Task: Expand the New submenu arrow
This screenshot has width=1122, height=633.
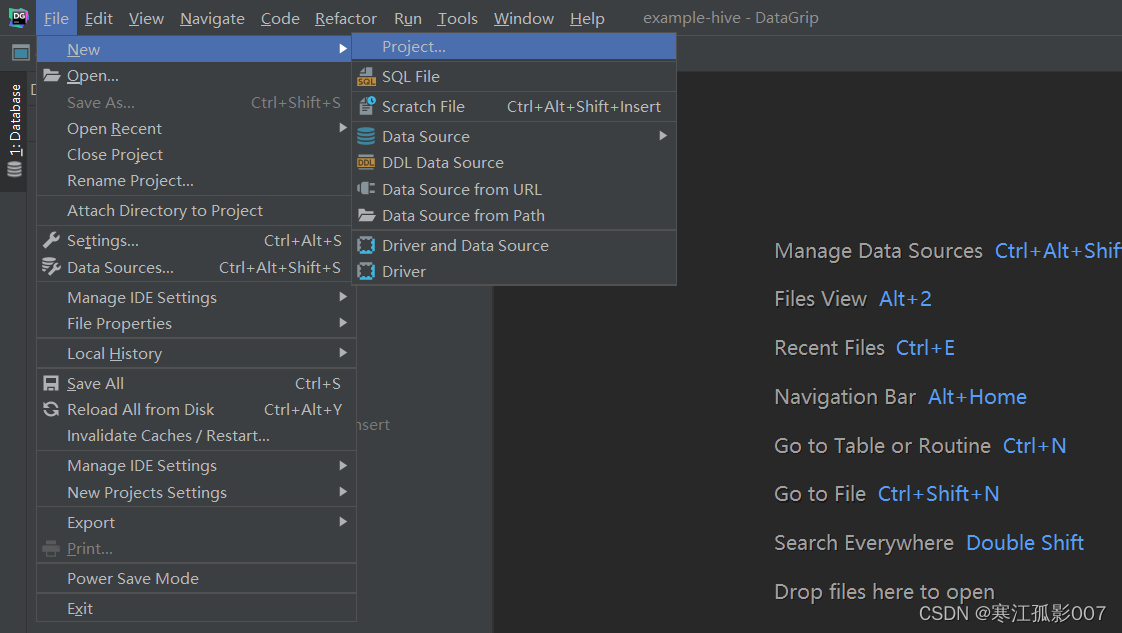Action: coord(343,48)
